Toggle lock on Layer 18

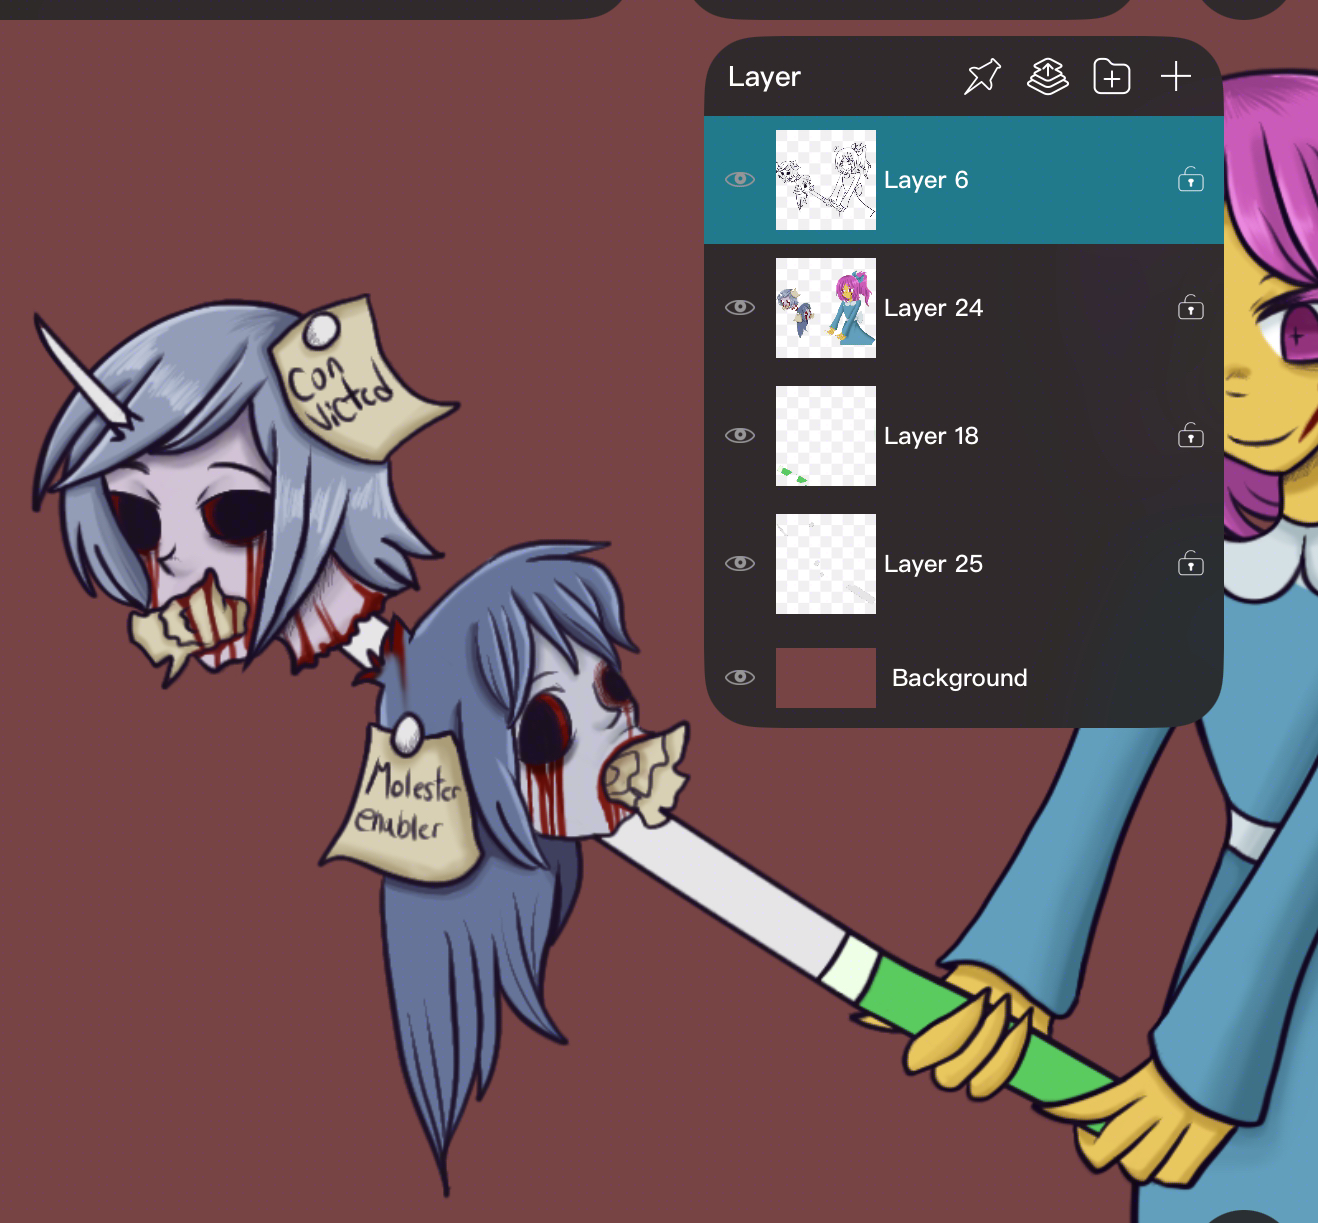(x=1190, y=436)
